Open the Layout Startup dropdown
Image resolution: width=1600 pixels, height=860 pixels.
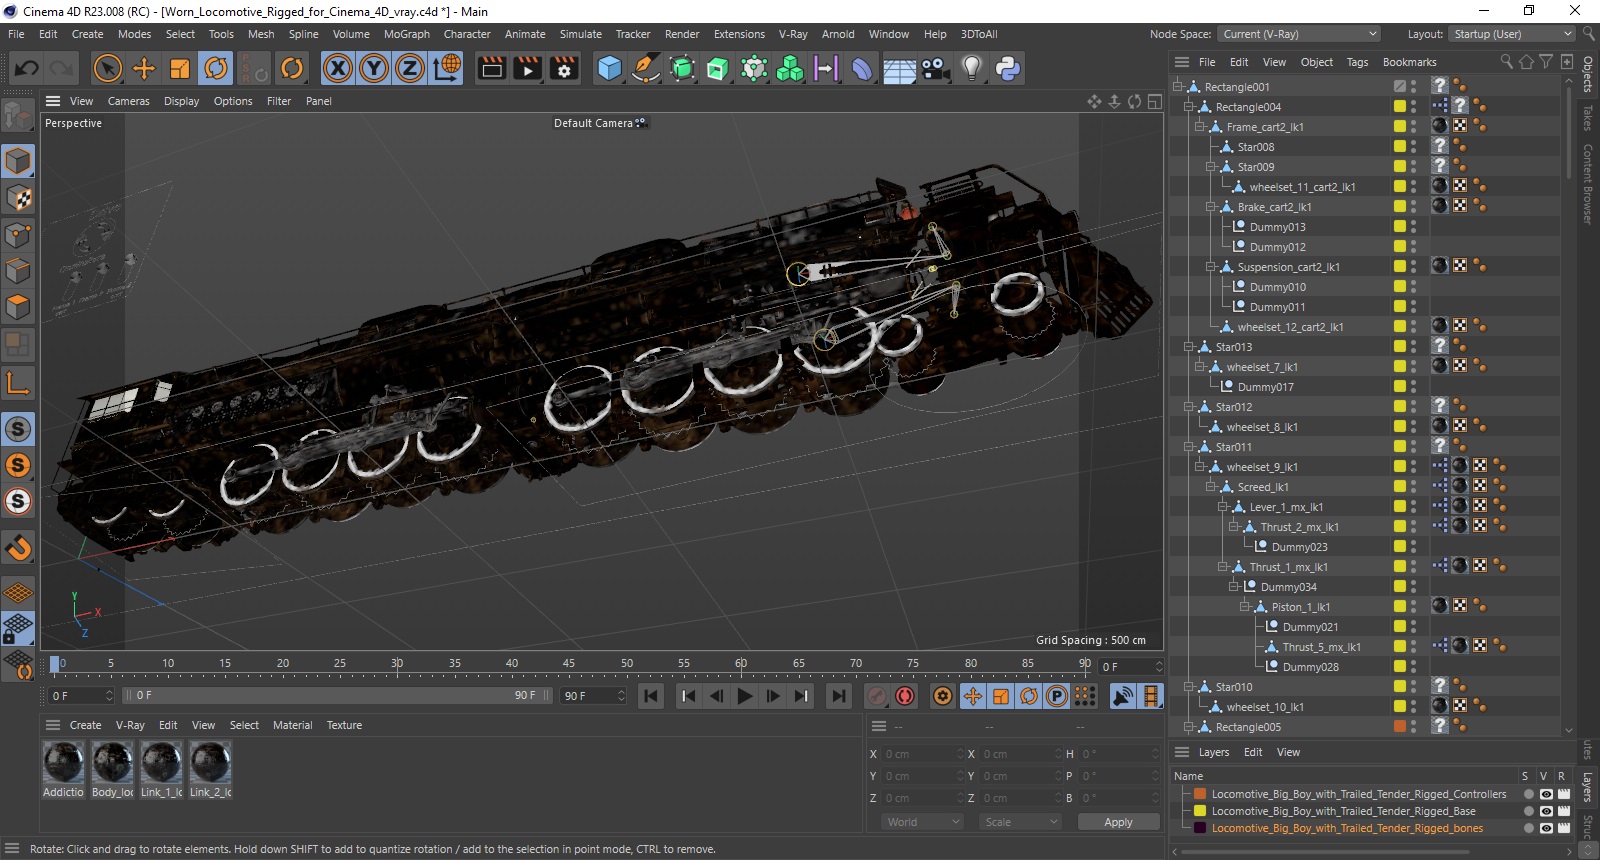(1512, 34)
